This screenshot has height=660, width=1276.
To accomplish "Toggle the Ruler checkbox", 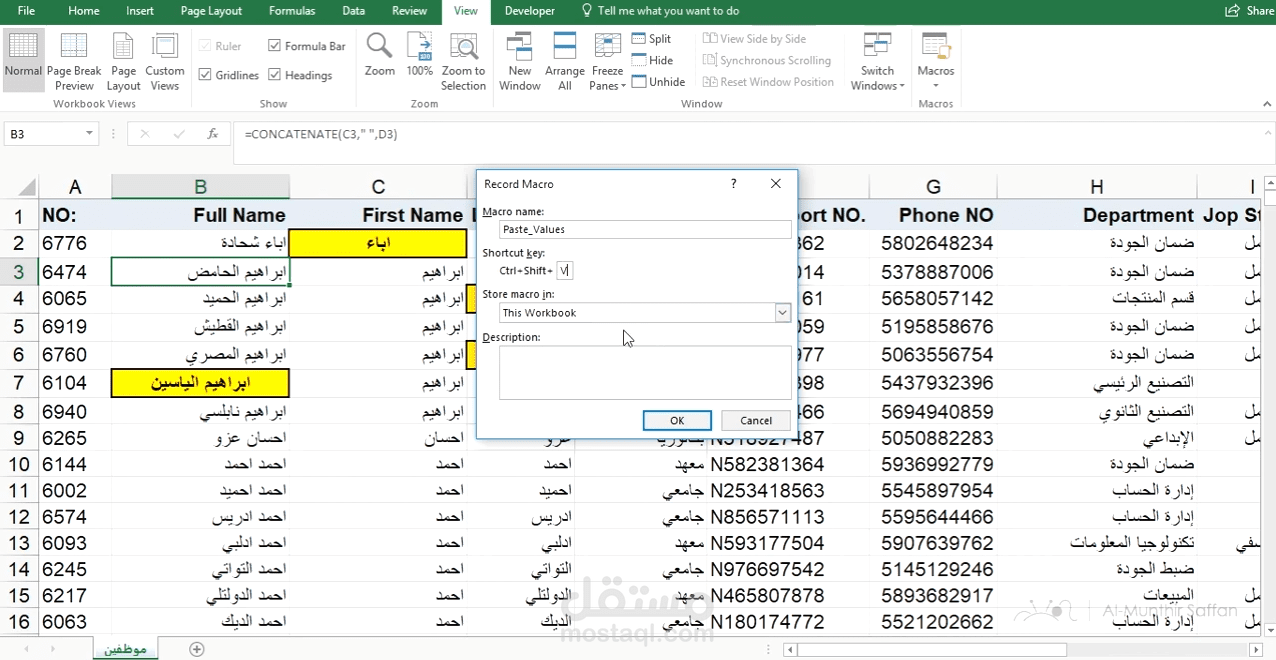I will pyautogui.click(x=205, y=46).
